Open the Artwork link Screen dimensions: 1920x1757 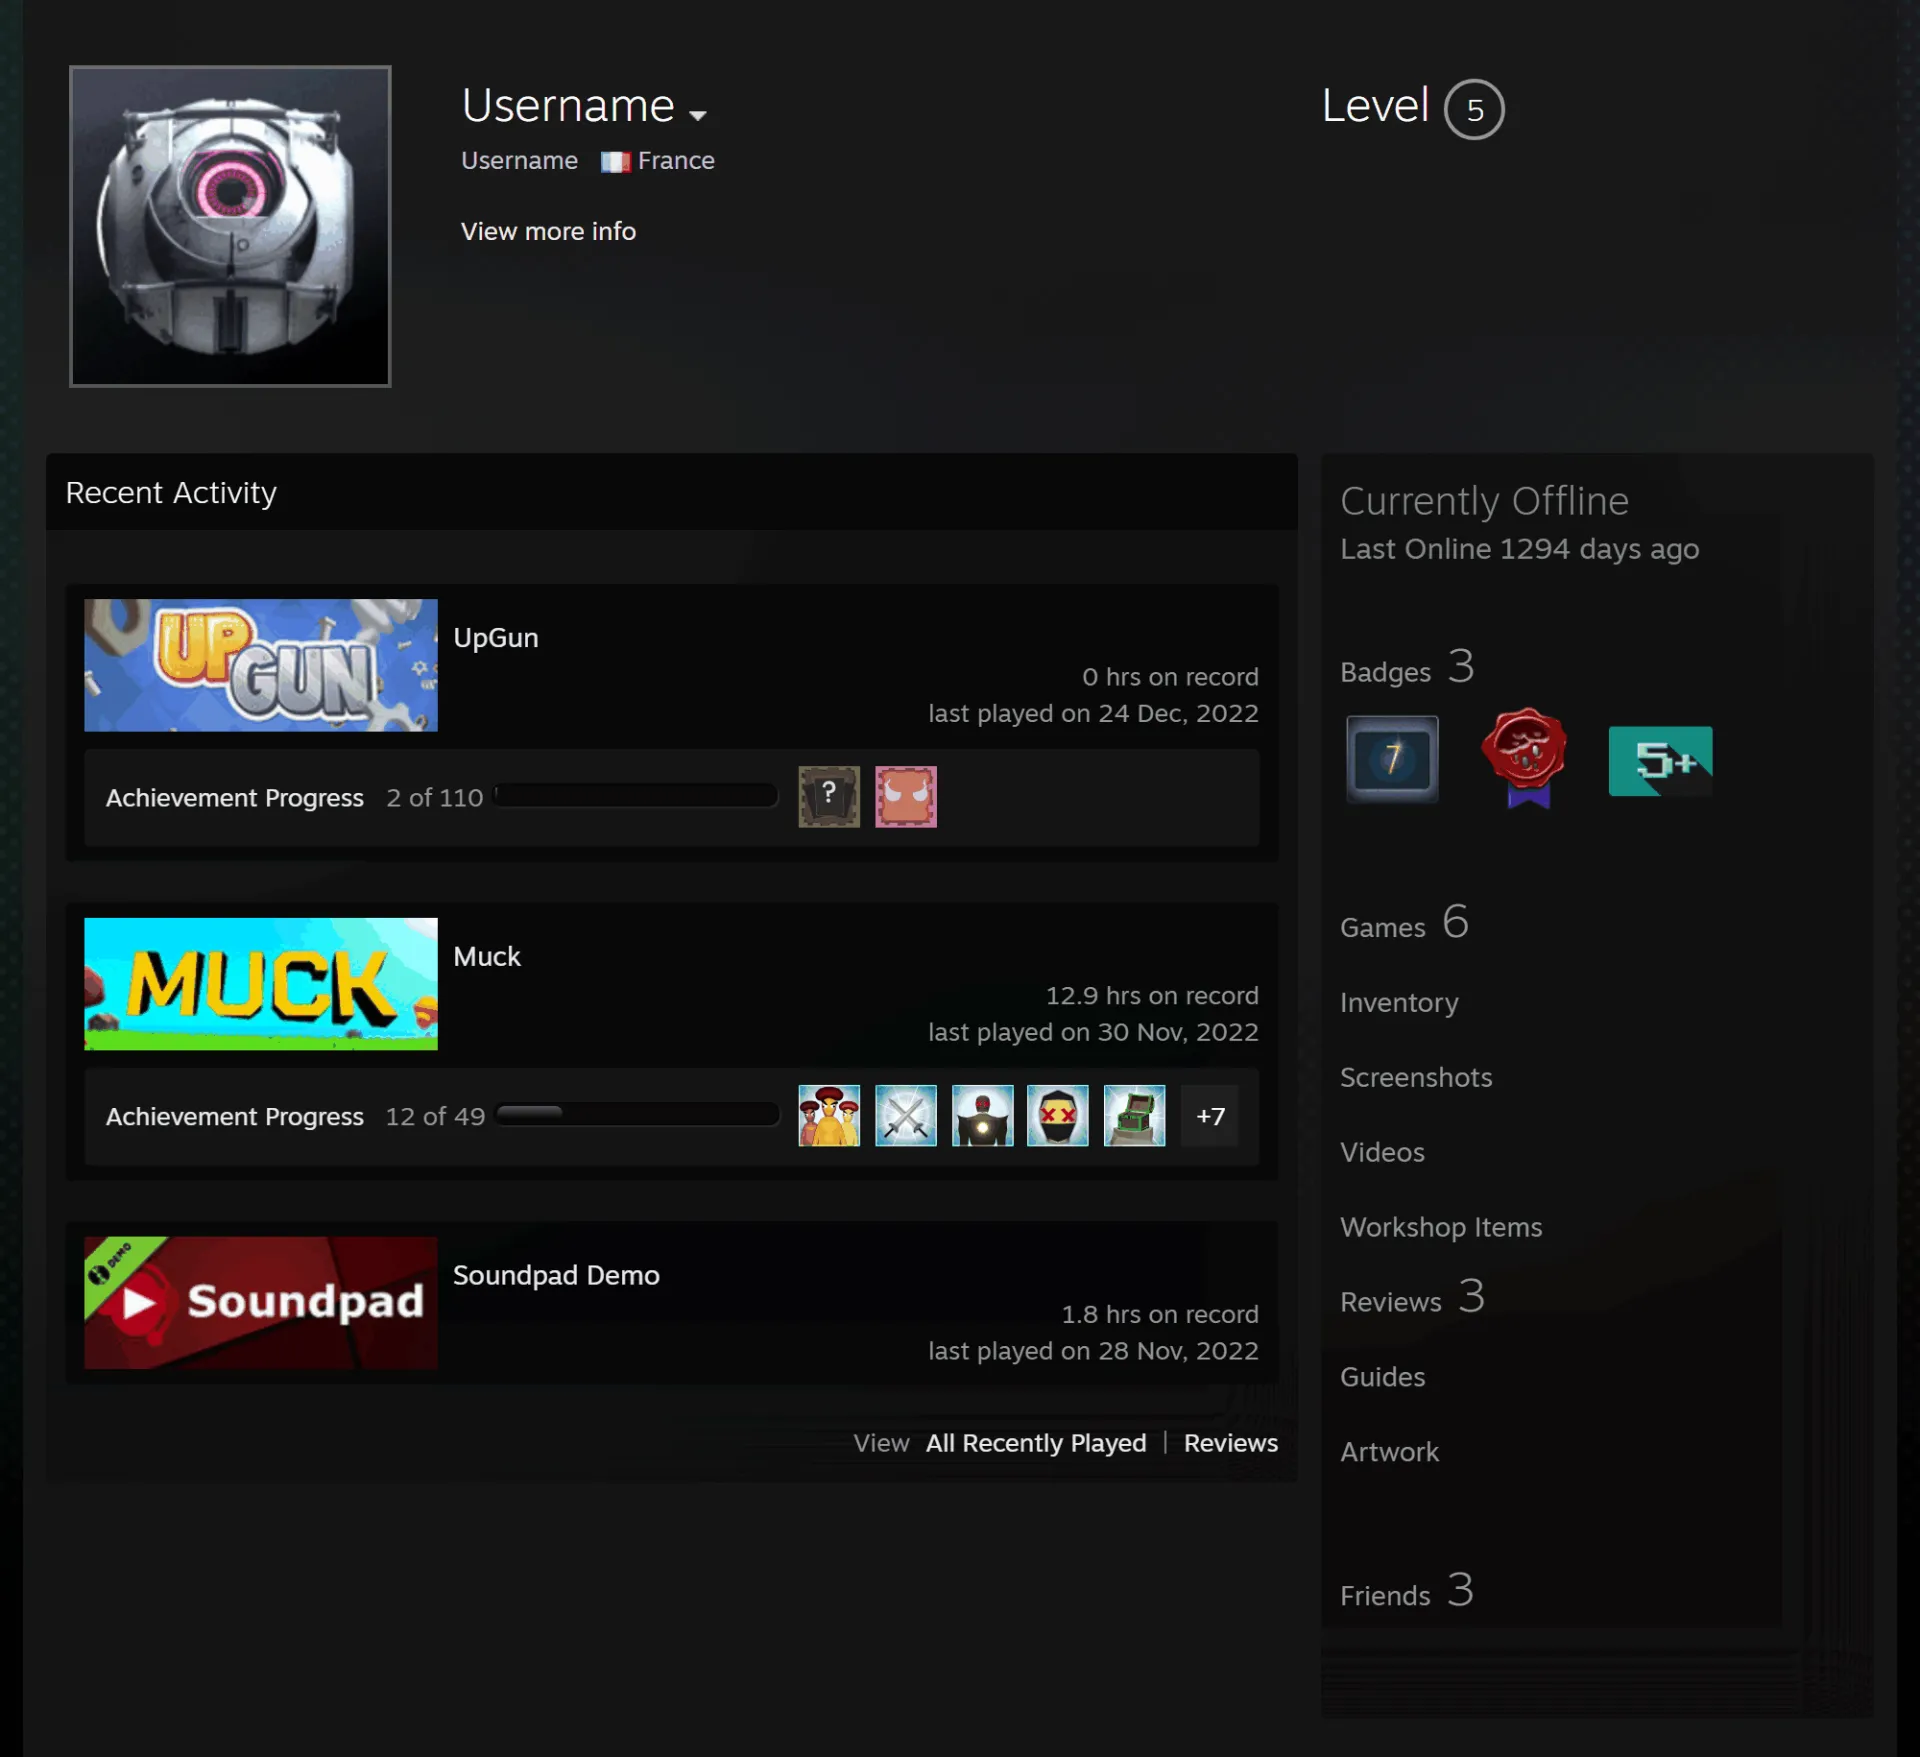pos(1389,1452)
